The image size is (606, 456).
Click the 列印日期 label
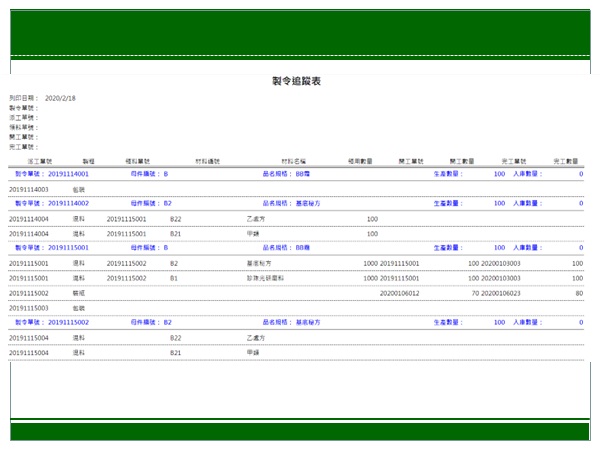[x=23, y=98]
